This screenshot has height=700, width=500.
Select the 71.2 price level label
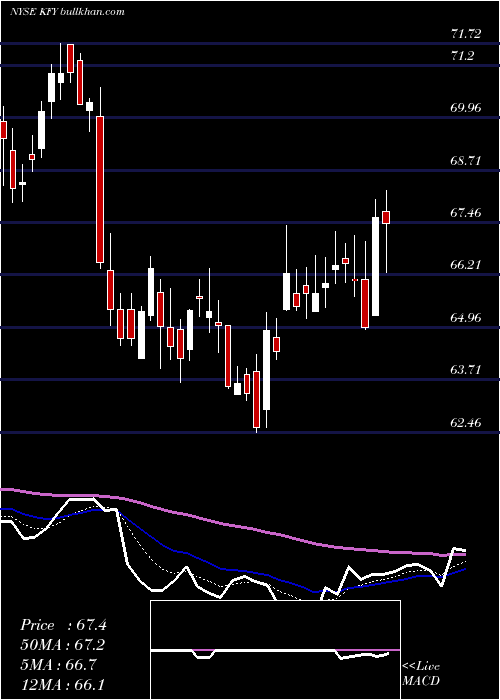coord(462,56)
